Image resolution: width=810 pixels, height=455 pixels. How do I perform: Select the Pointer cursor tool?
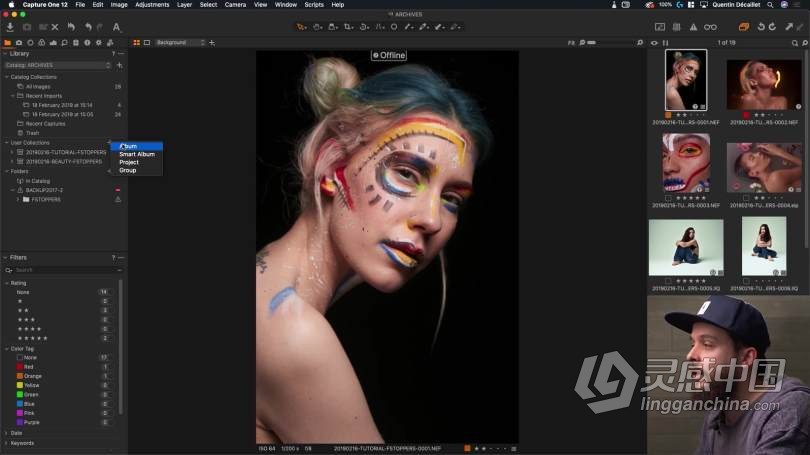pyautogui.click(x=301, y=27)
